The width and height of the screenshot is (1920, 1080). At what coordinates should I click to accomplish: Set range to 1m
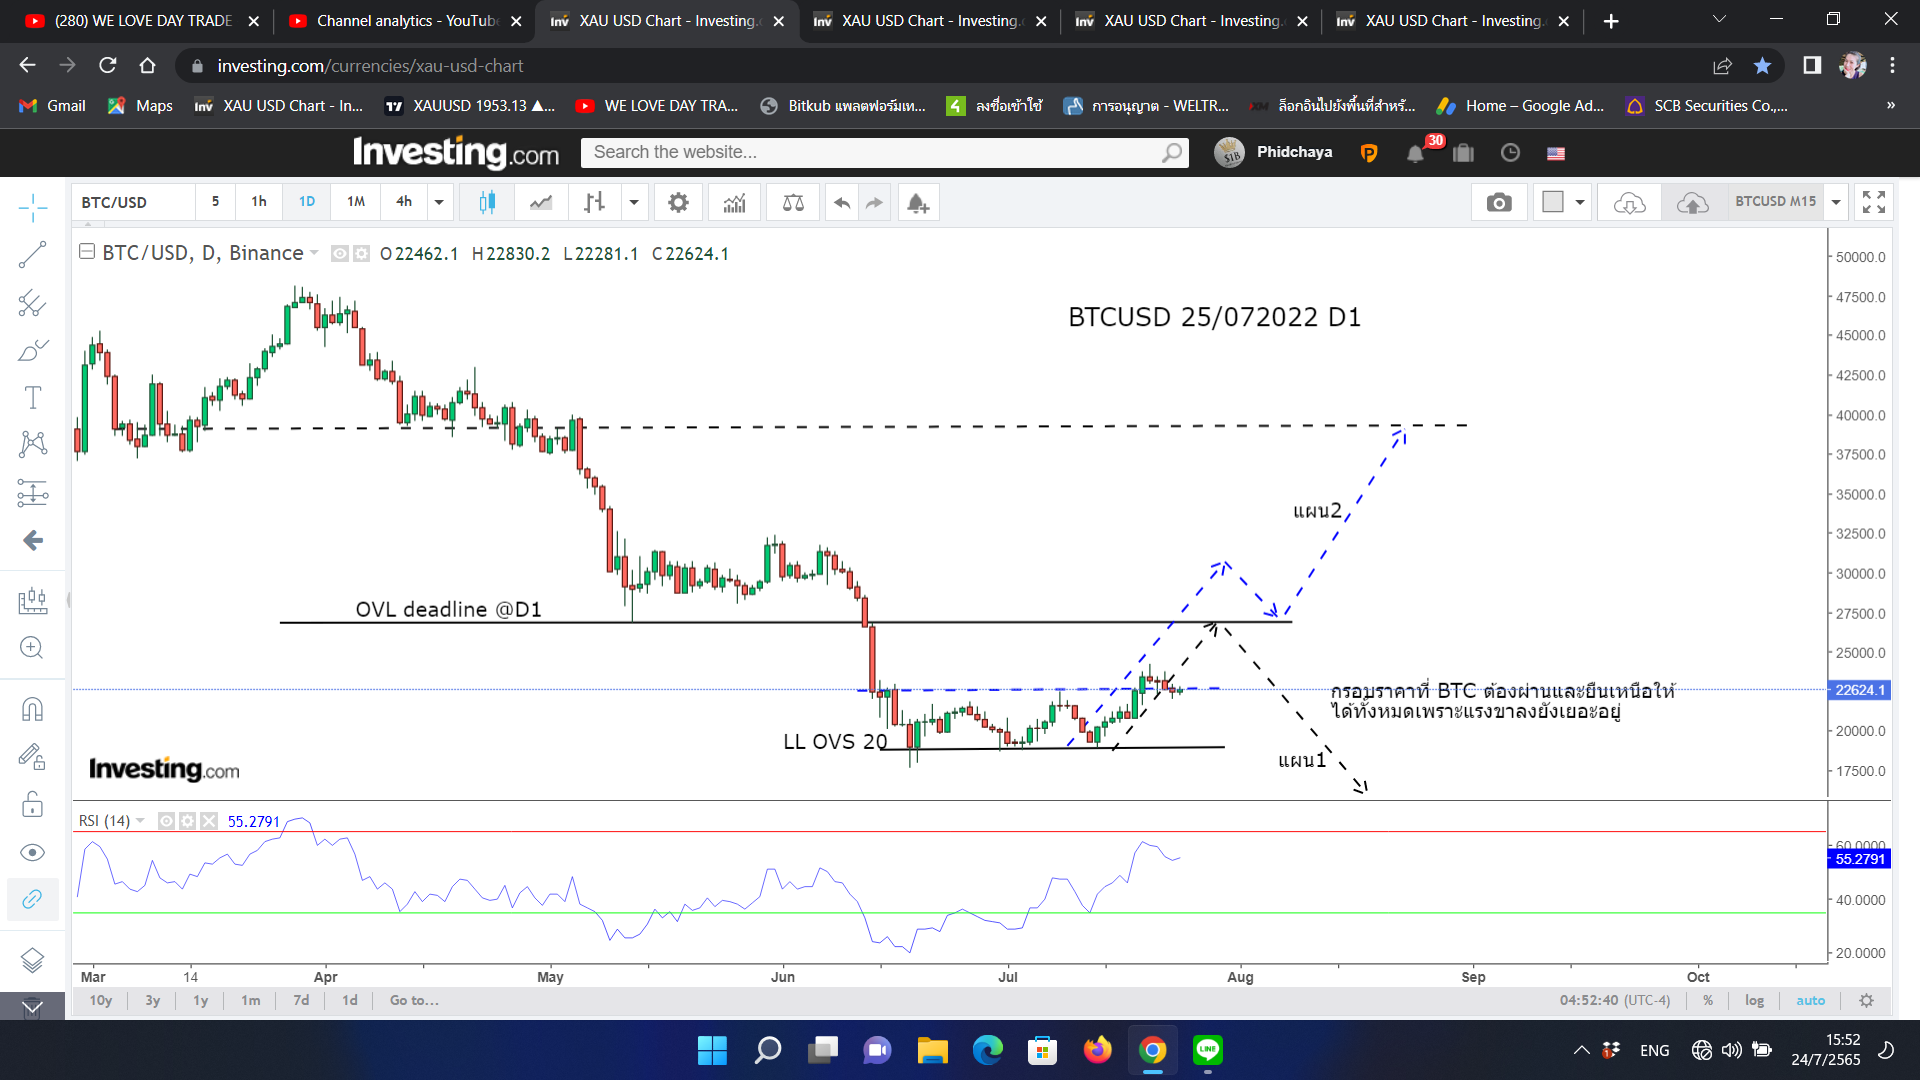click(x=250, y=1000)
